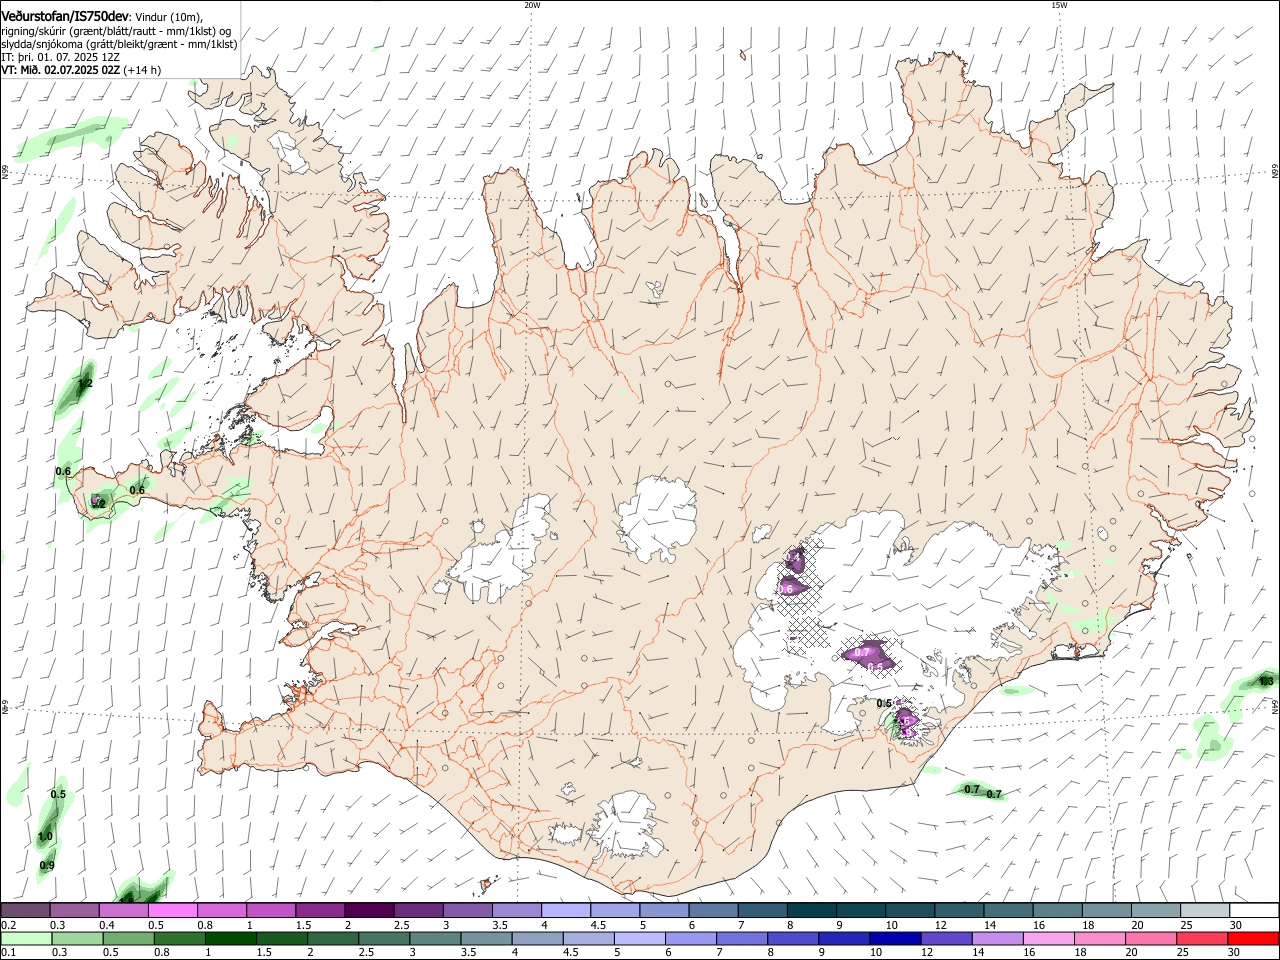Click the 0.6 value left of the Snæfellsnes peninsula tip

click(63, 471)
